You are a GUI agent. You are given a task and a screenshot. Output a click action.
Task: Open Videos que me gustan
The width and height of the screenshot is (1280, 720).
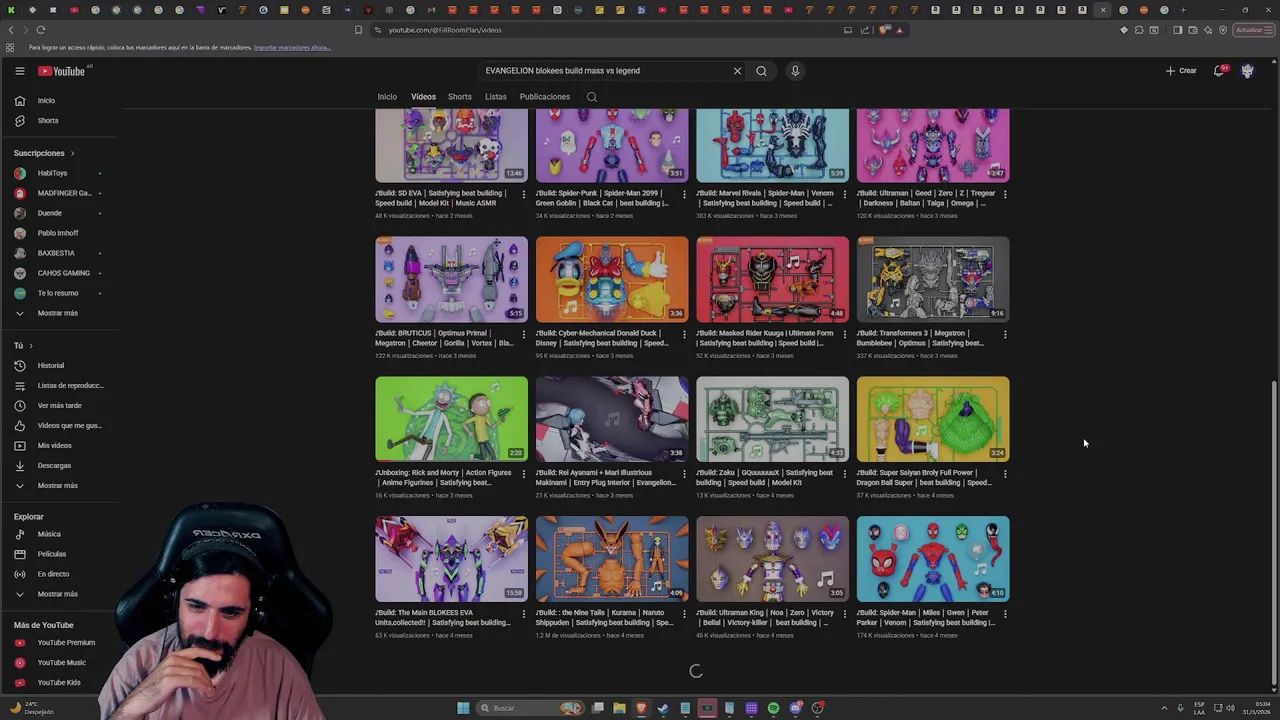60,425
